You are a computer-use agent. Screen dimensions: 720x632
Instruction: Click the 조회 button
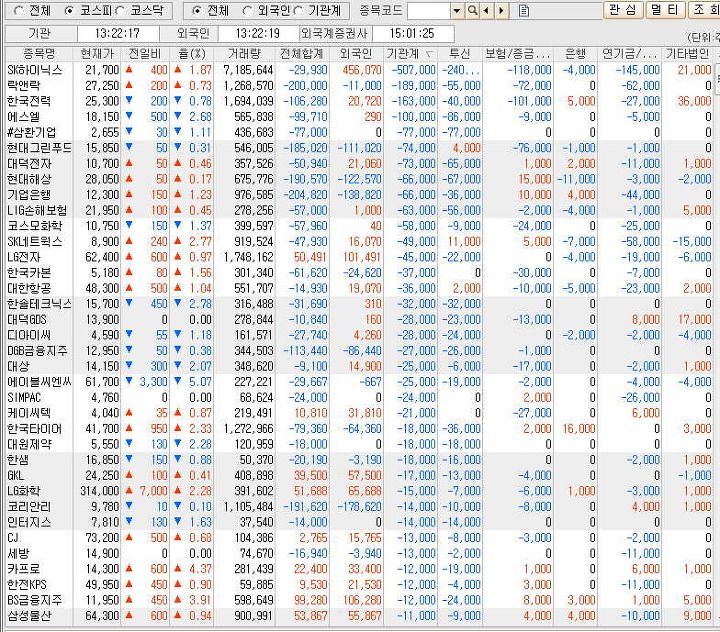(704, 10)
